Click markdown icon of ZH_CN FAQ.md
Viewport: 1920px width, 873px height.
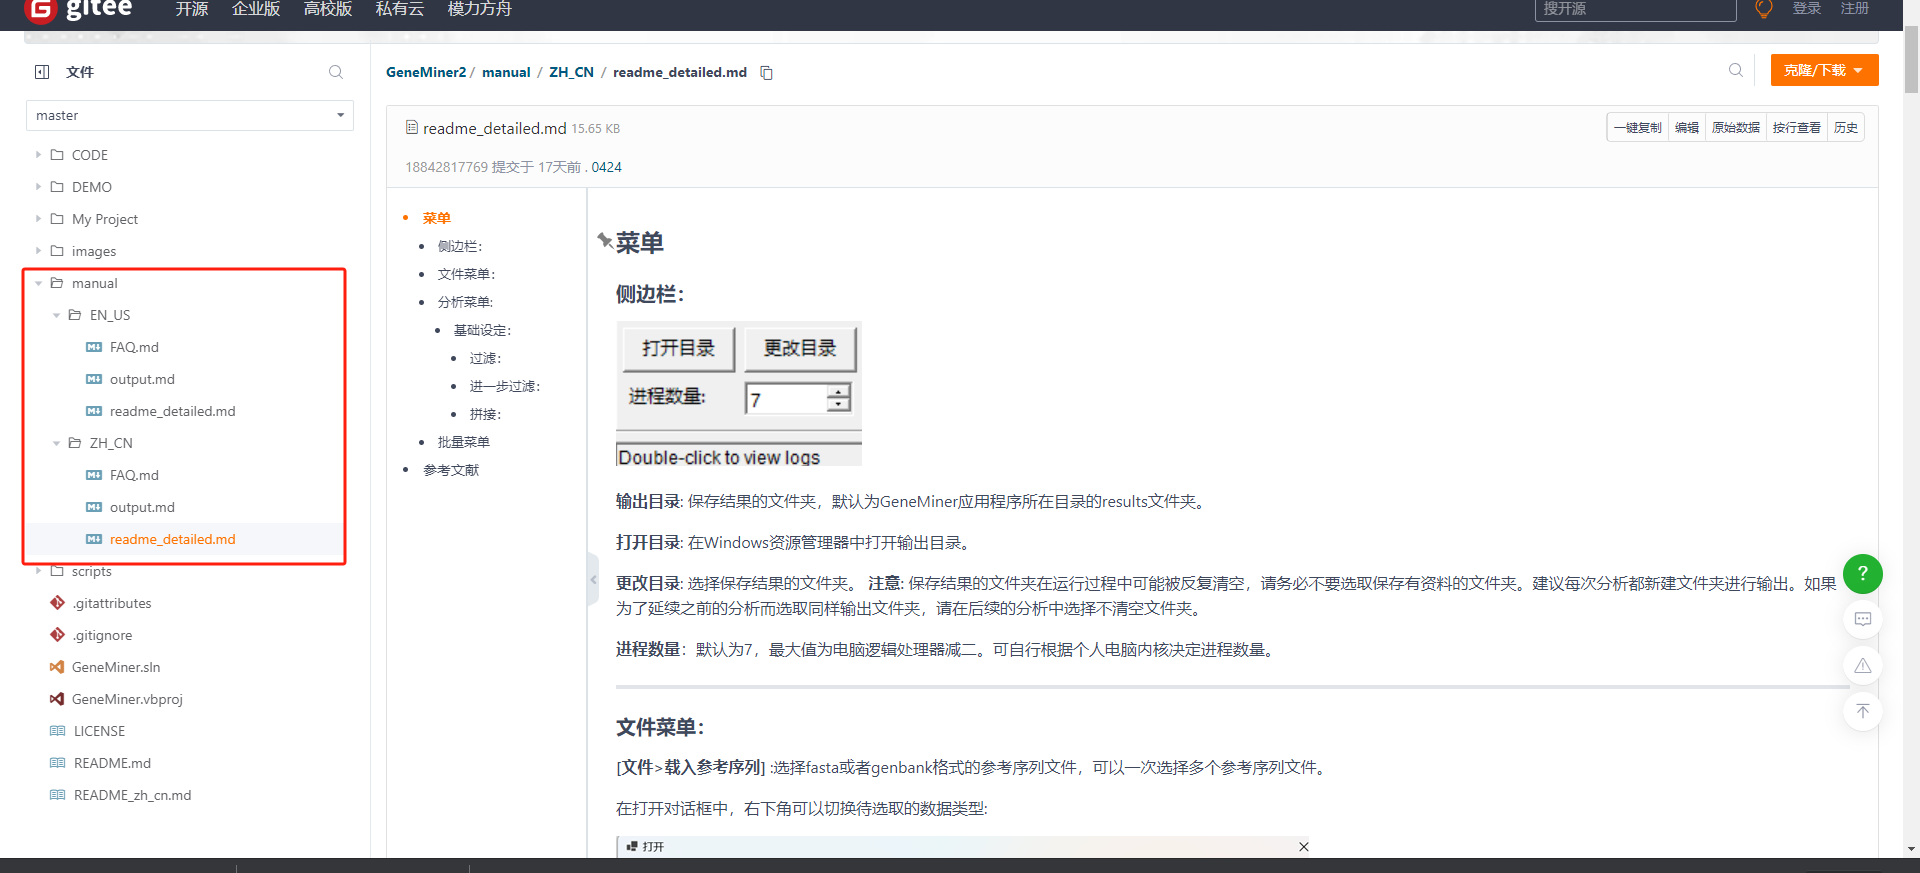[94, 475]
